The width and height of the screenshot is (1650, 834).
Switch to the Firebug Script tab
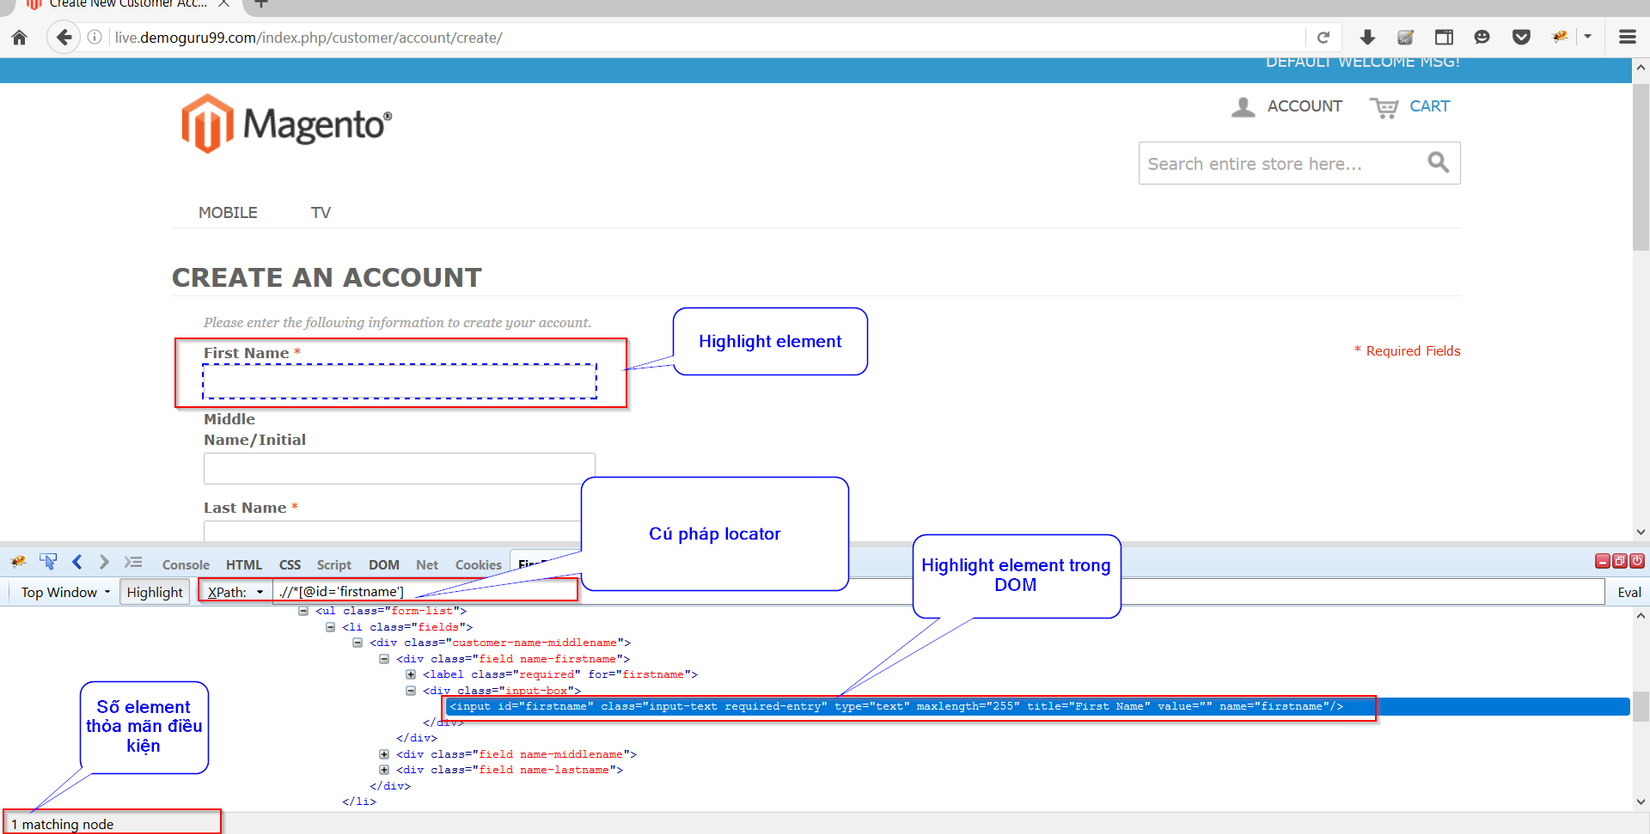[x=334, y=565]
